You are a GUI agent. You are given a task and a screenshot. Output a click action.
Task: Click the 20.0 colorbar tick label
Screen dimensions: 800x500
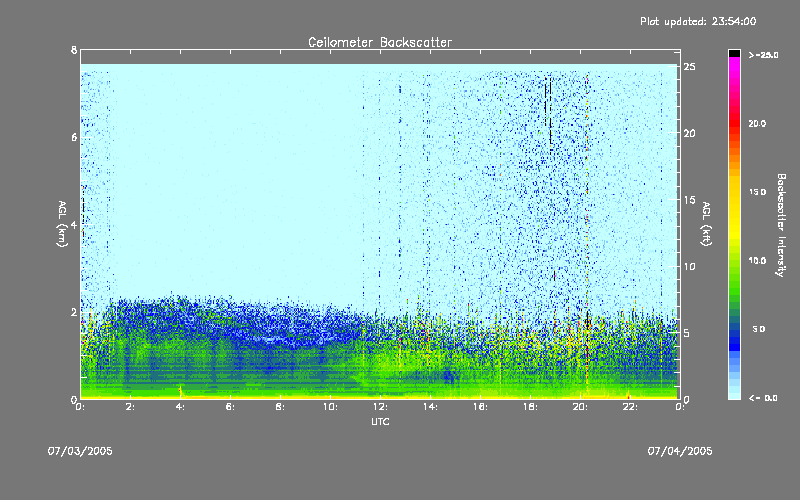(757, 124)
